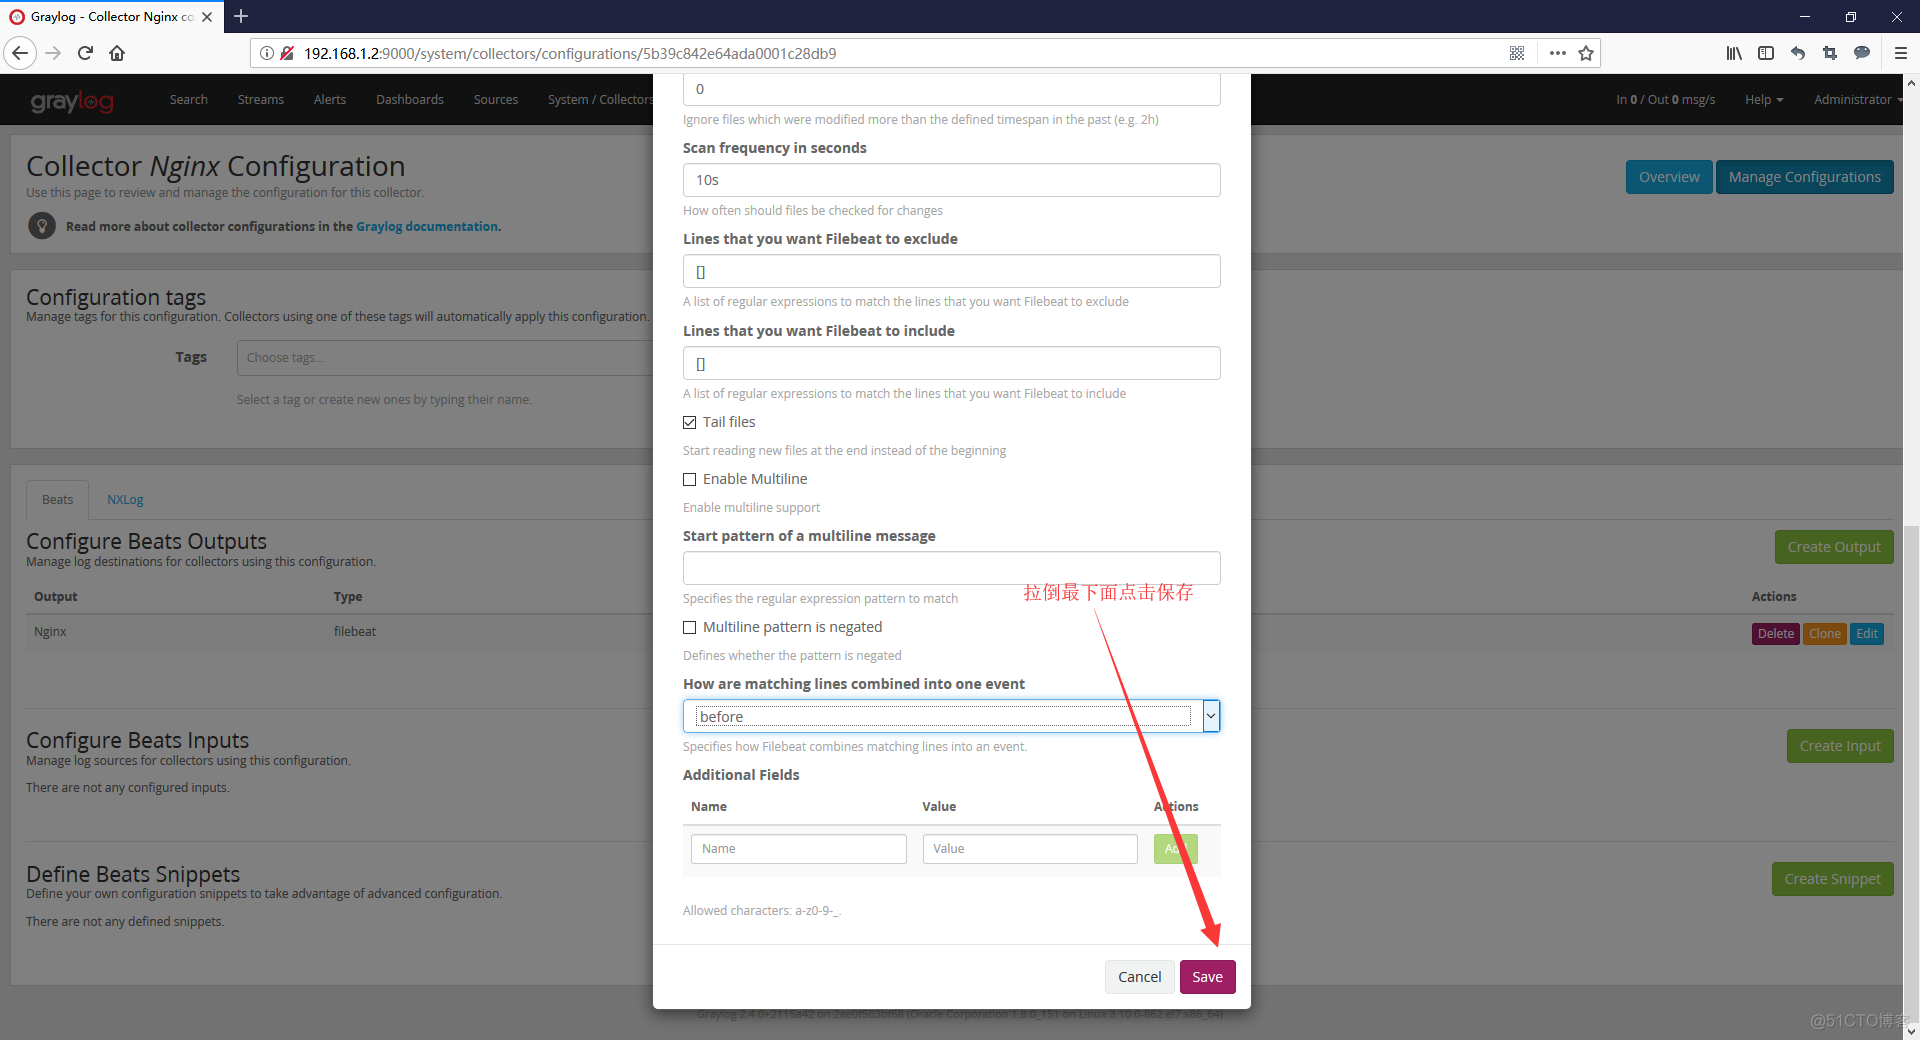Open QR code icon in address bar

1517,53
